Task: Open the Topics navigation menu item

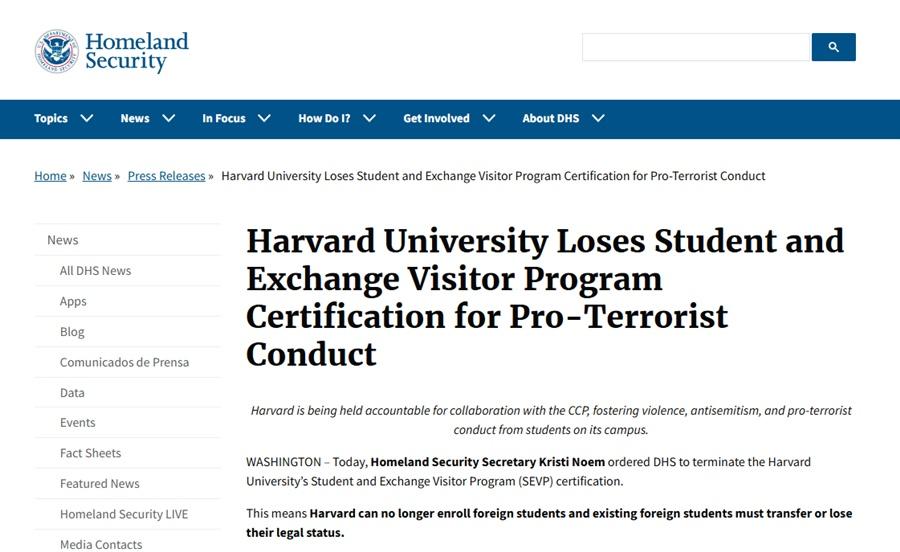Action: tap(51, 118)
